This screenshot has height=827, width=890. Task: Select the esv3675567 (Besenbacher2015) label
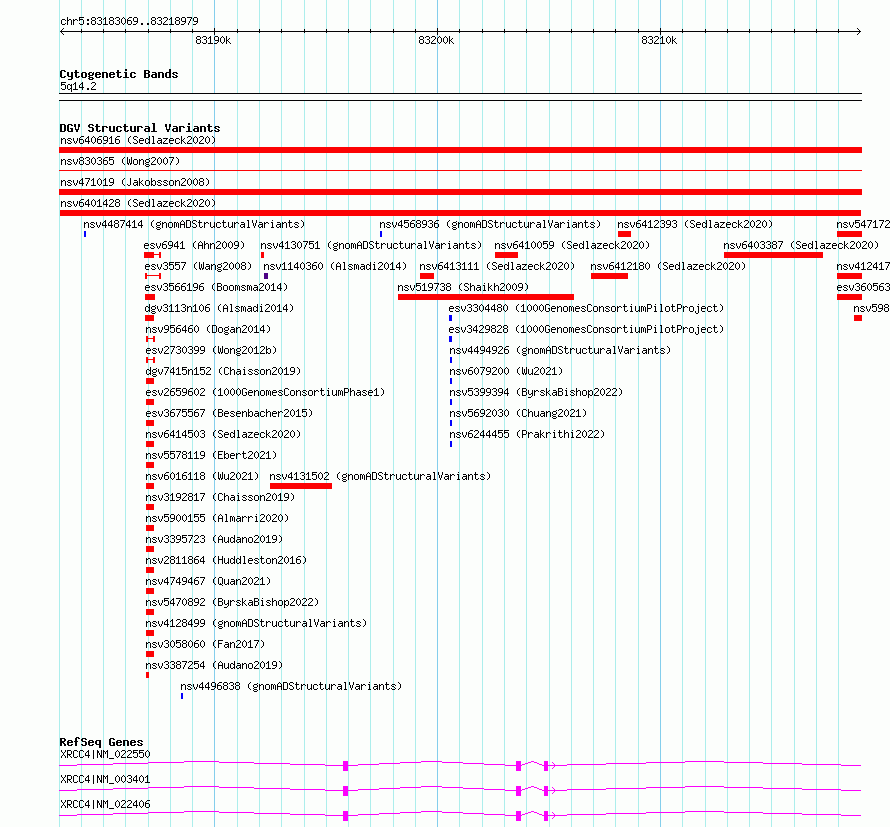point(229,413)
